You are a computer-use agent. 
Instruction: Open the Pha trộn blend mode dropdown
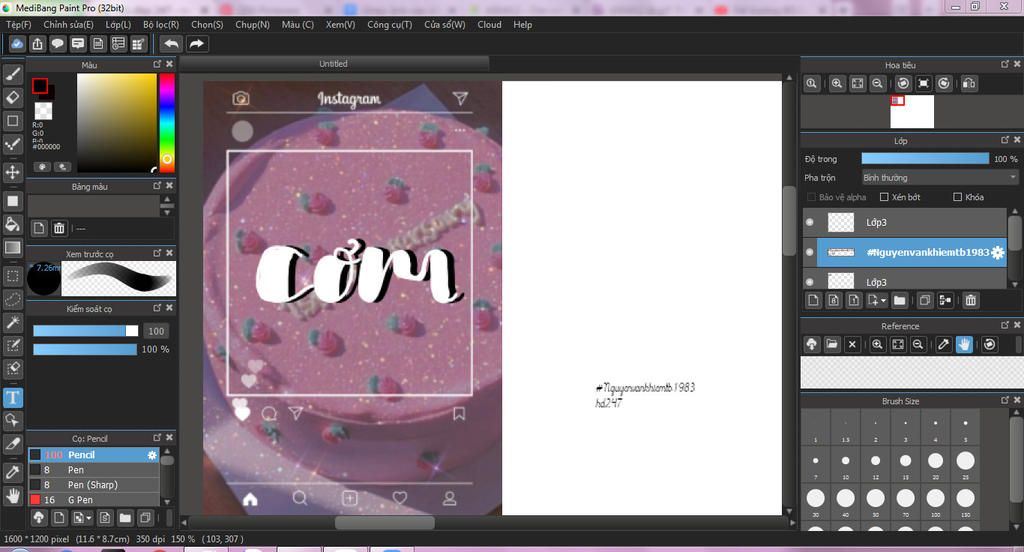(x=940, y=178)
